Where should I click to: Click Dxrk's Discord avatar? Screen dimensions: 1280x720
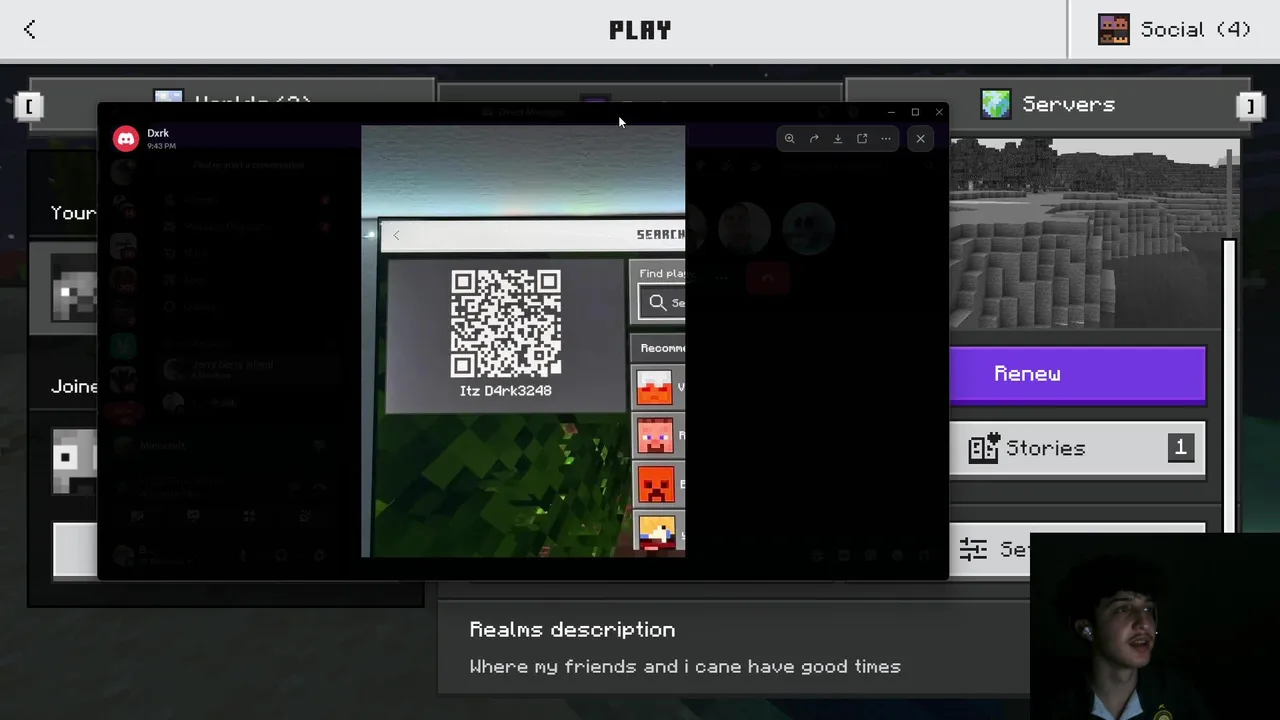pyautogui.click(x=126, y=139)
